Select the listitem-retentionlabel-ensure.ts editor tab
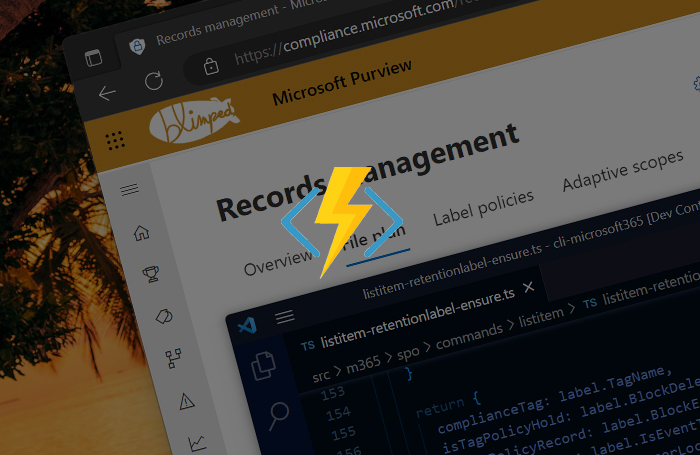The width and height of the screenshot is (700, 455). (417, 318)
